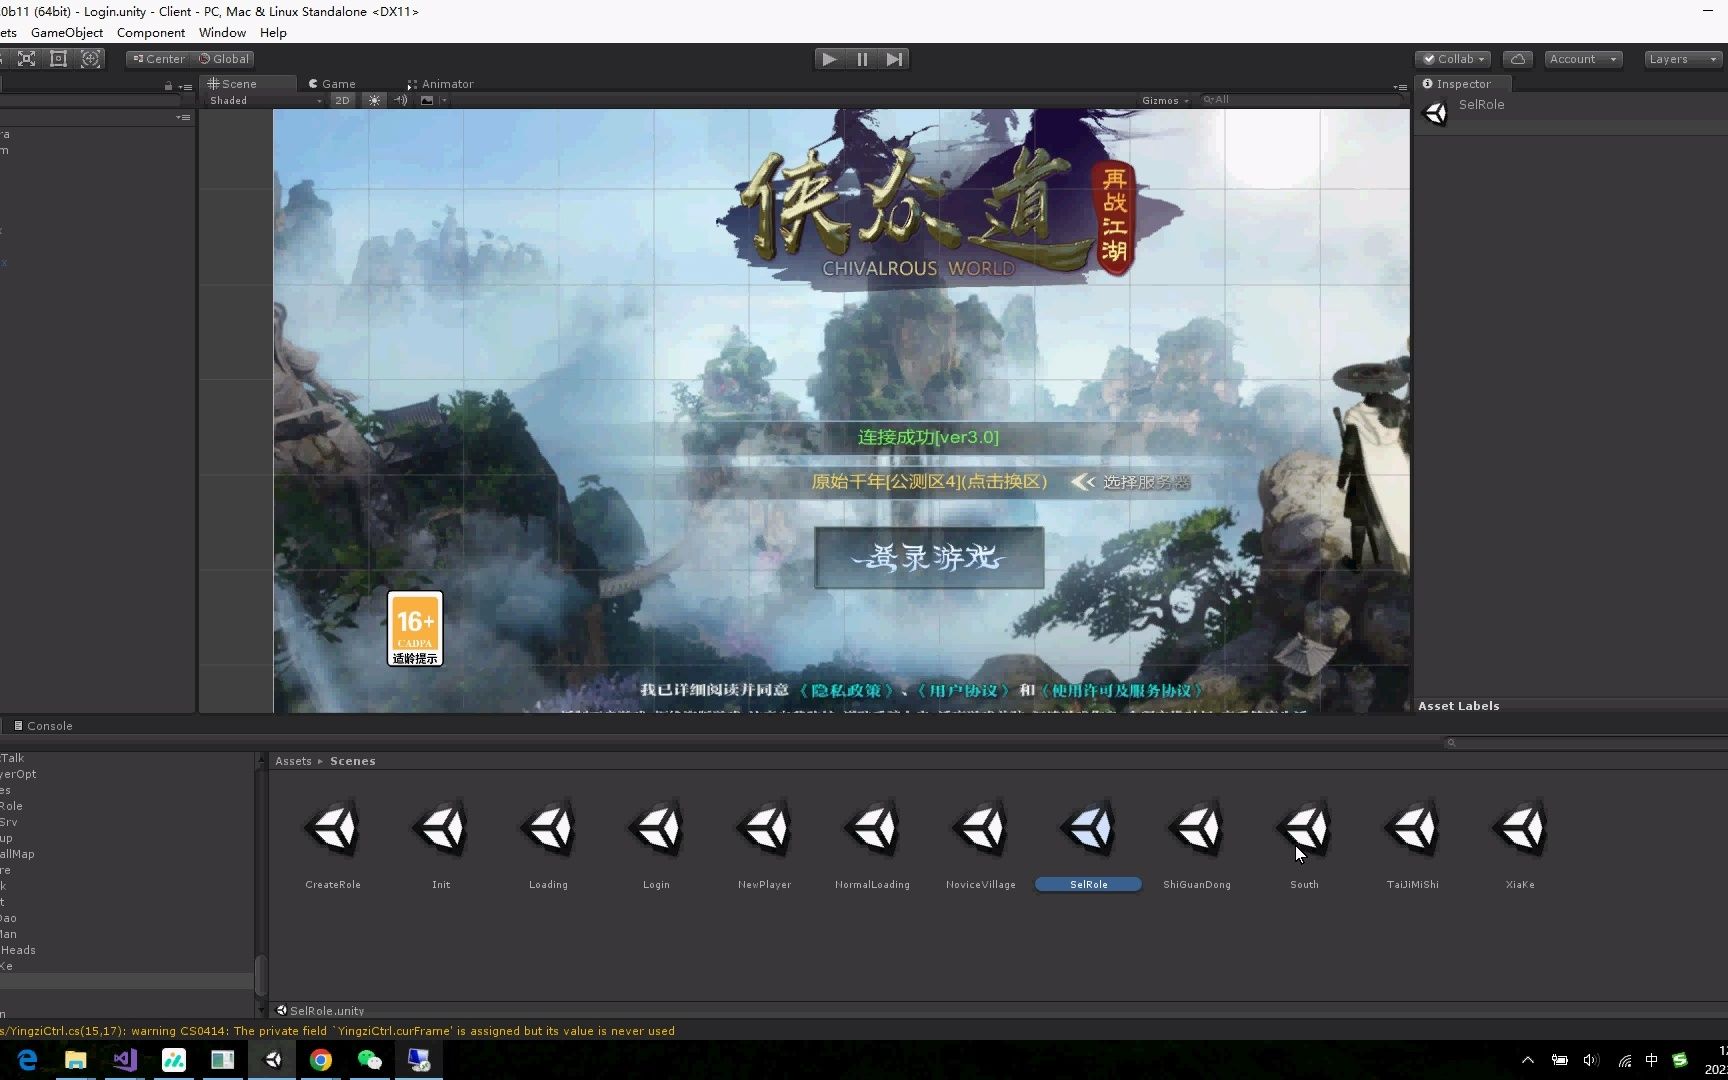Toggle scene effects image icon

click(x=427, y=100)
